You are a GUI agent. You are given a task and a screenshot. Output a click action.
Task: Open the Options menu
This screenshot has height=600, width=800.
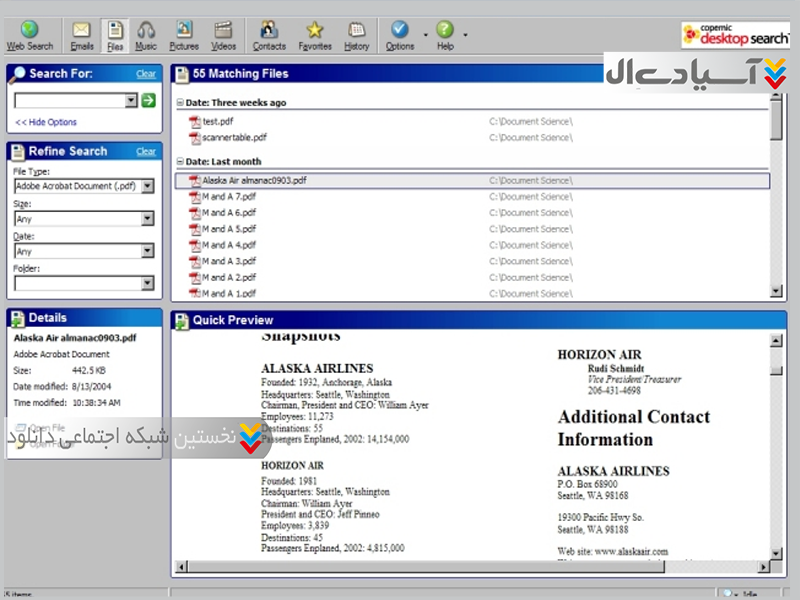400,35
